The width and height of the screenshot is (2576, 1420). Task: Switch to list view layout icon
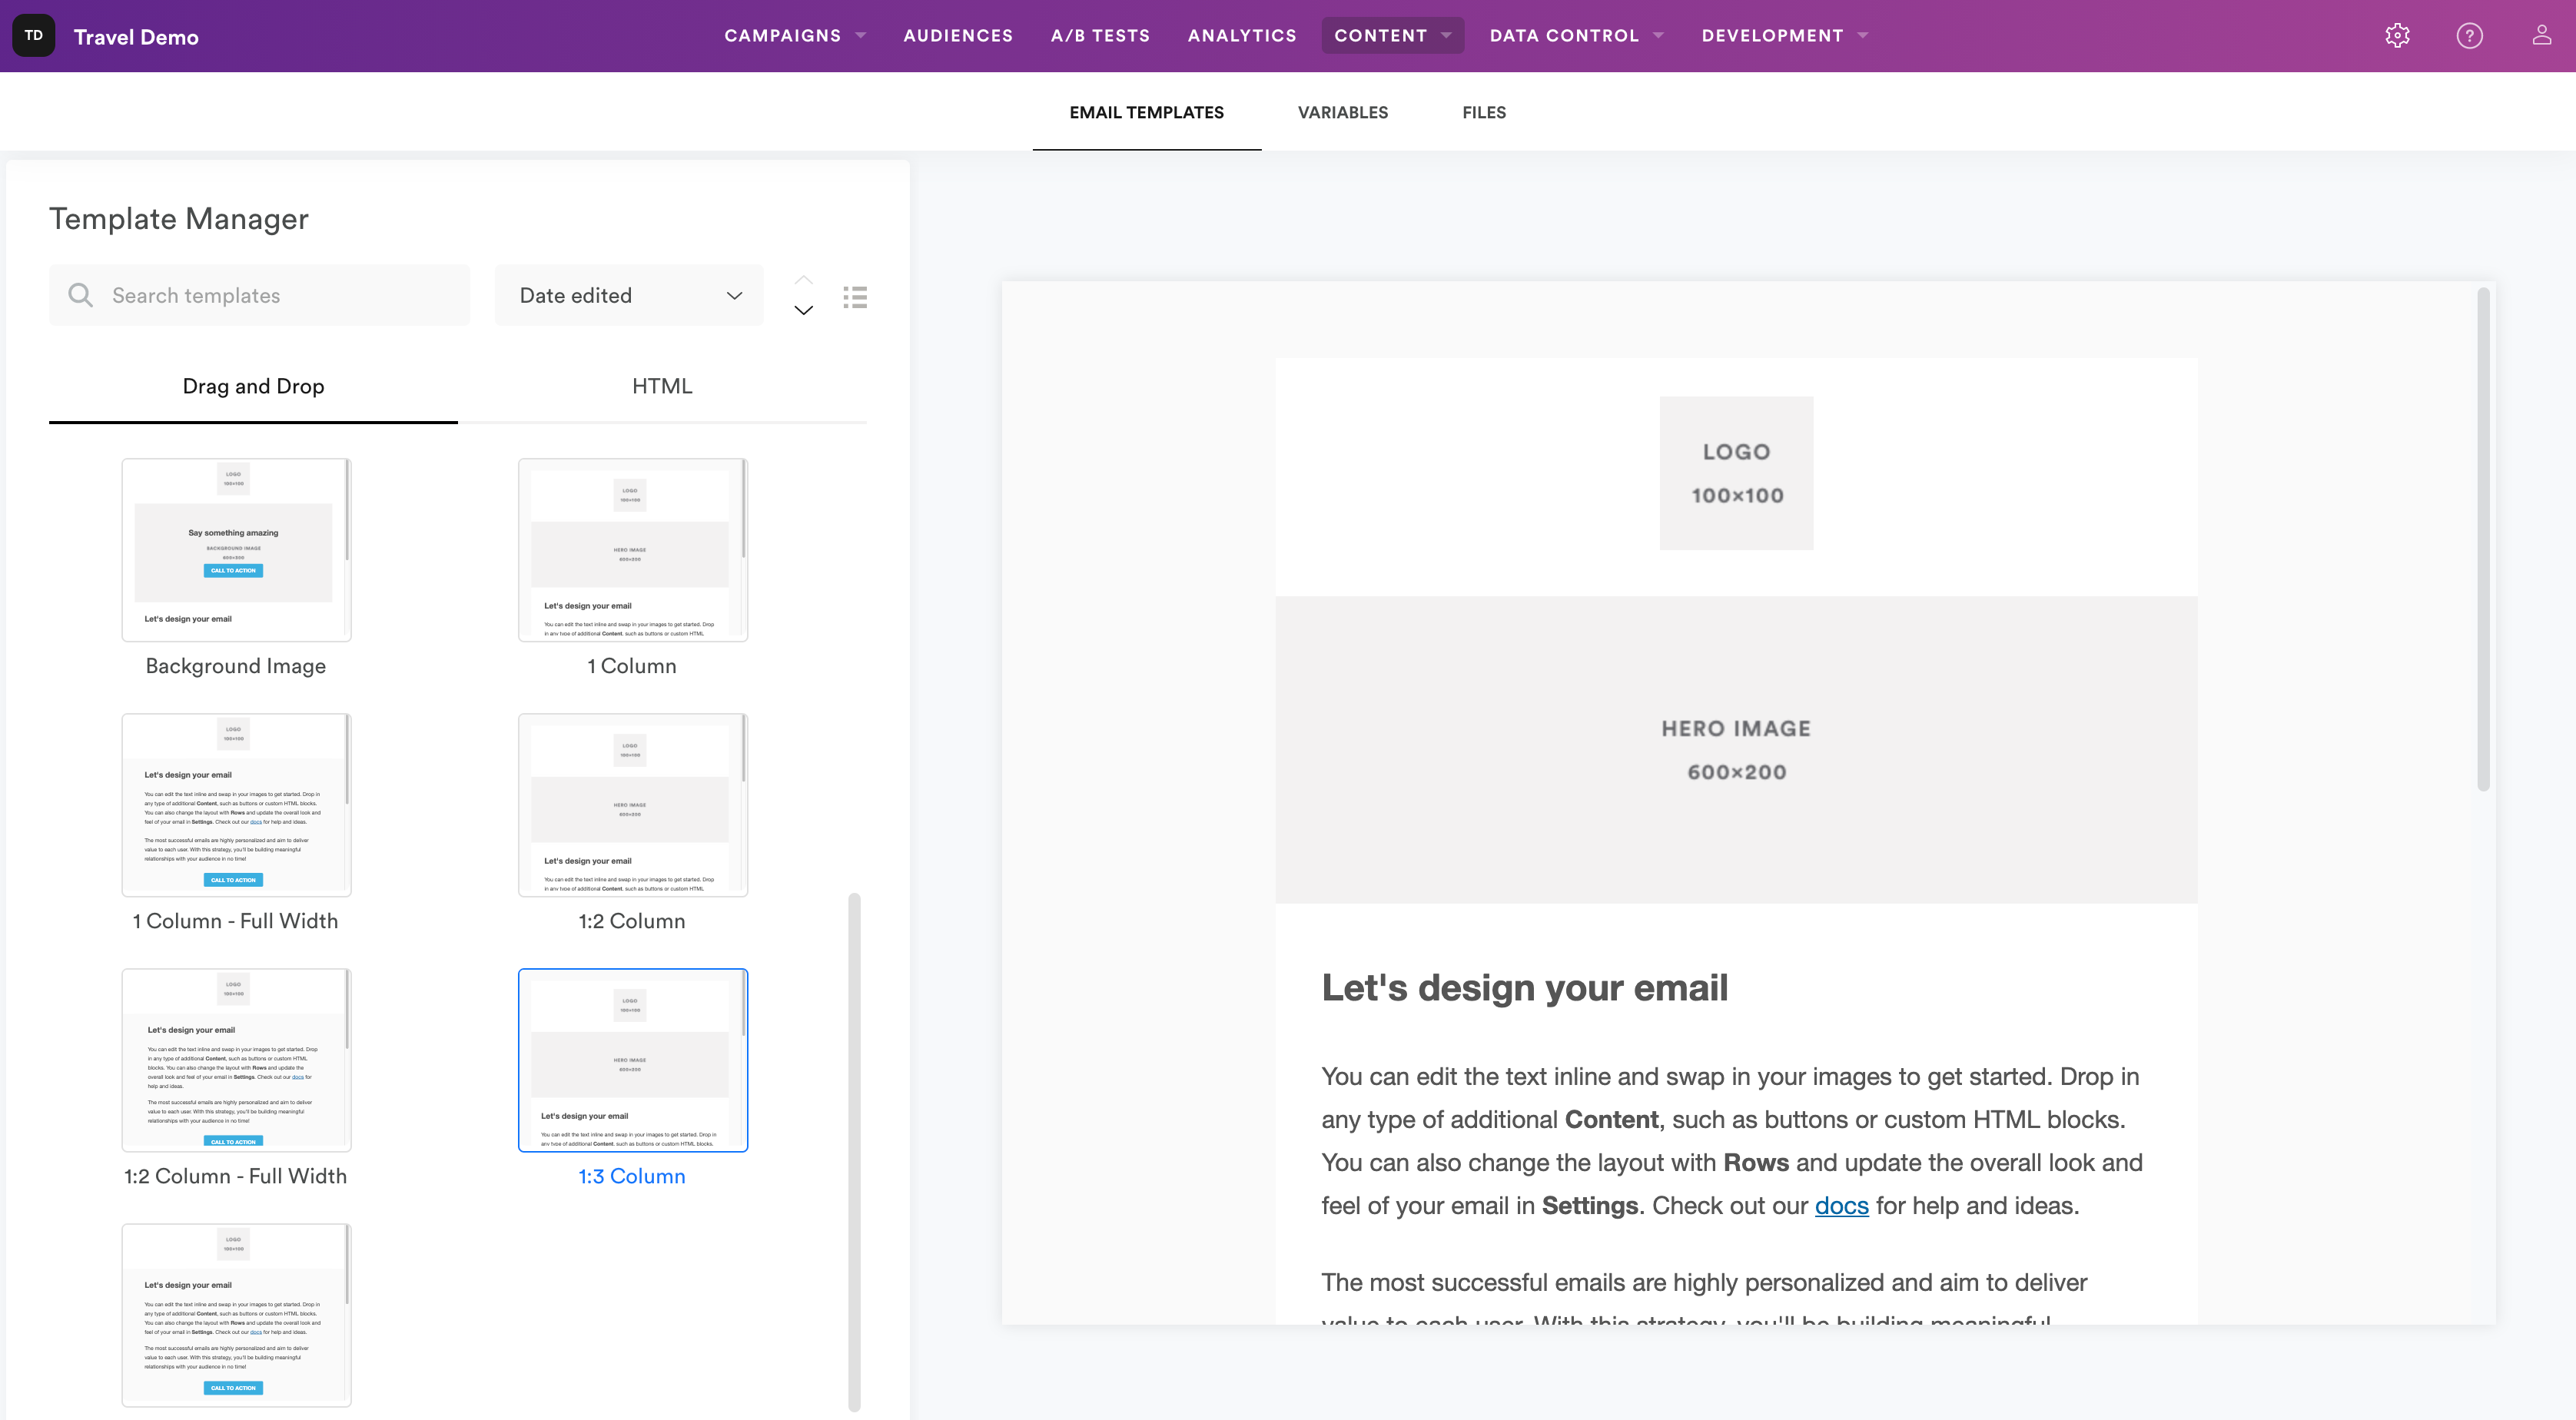pyautogui.click(x=855, y=296)
